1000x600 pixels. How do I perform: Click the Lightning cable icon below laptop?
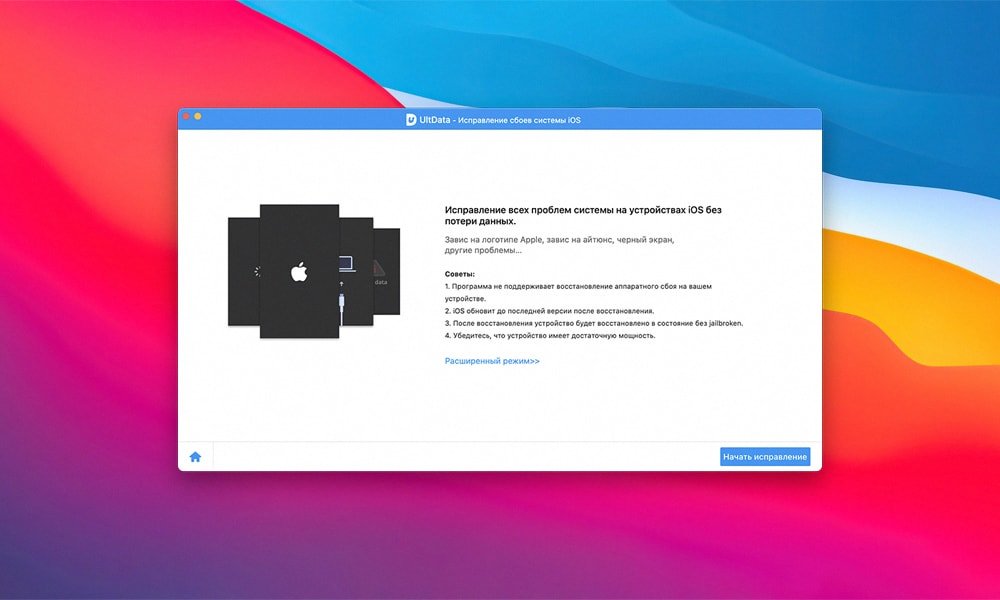click(343, 304)
